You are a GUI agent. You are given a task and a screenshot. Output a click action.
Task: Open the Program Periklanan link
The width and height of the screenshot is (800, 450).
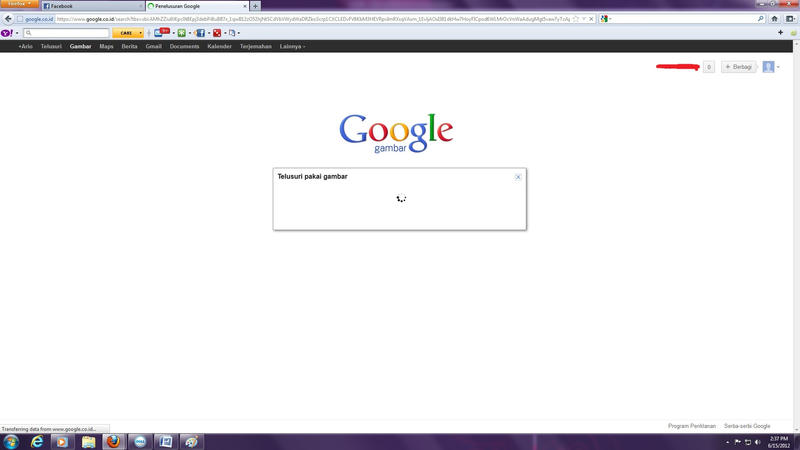tap(692, 426)
